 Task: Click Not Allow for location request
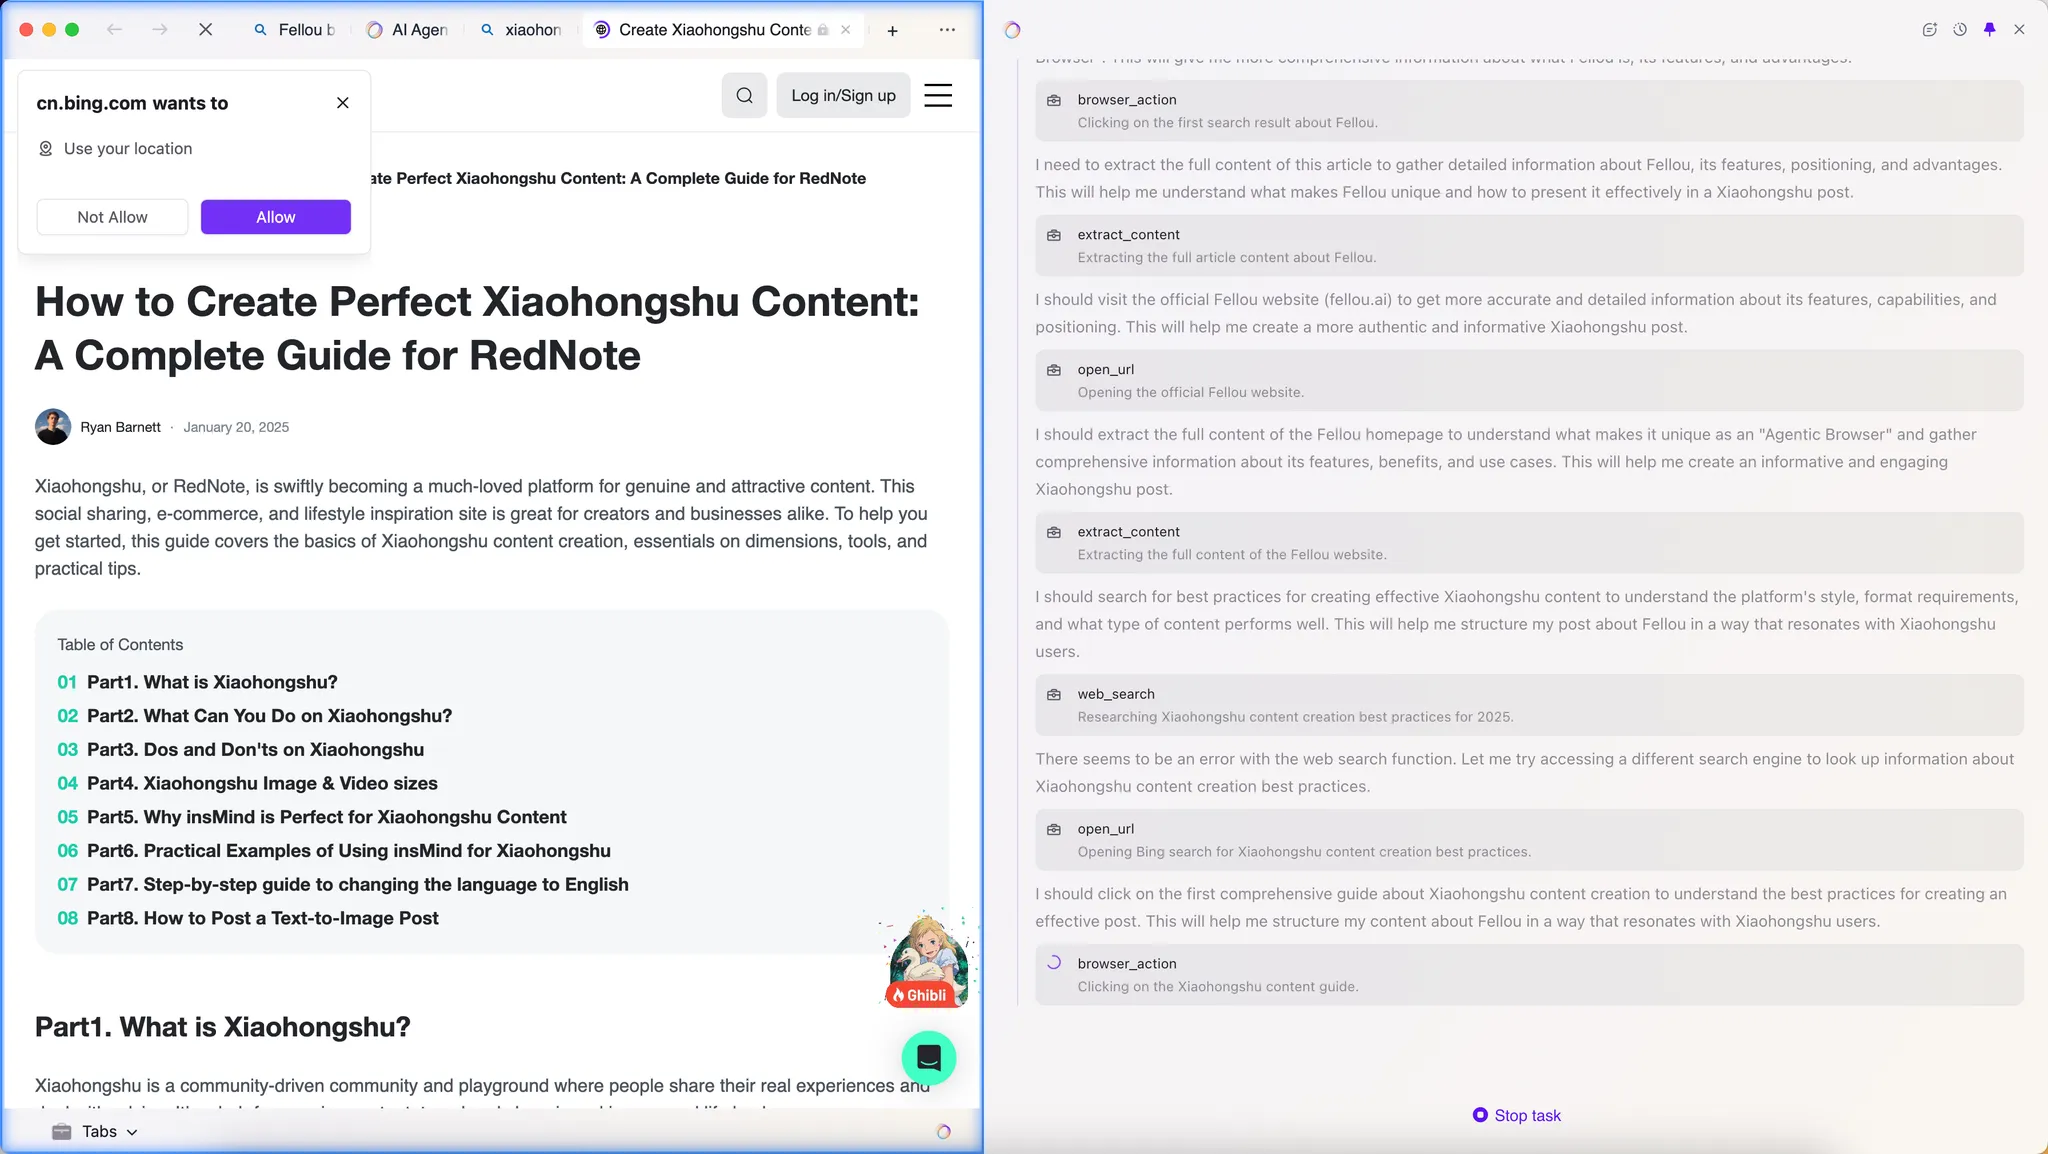pyautogui.click(x=112, y=217)
